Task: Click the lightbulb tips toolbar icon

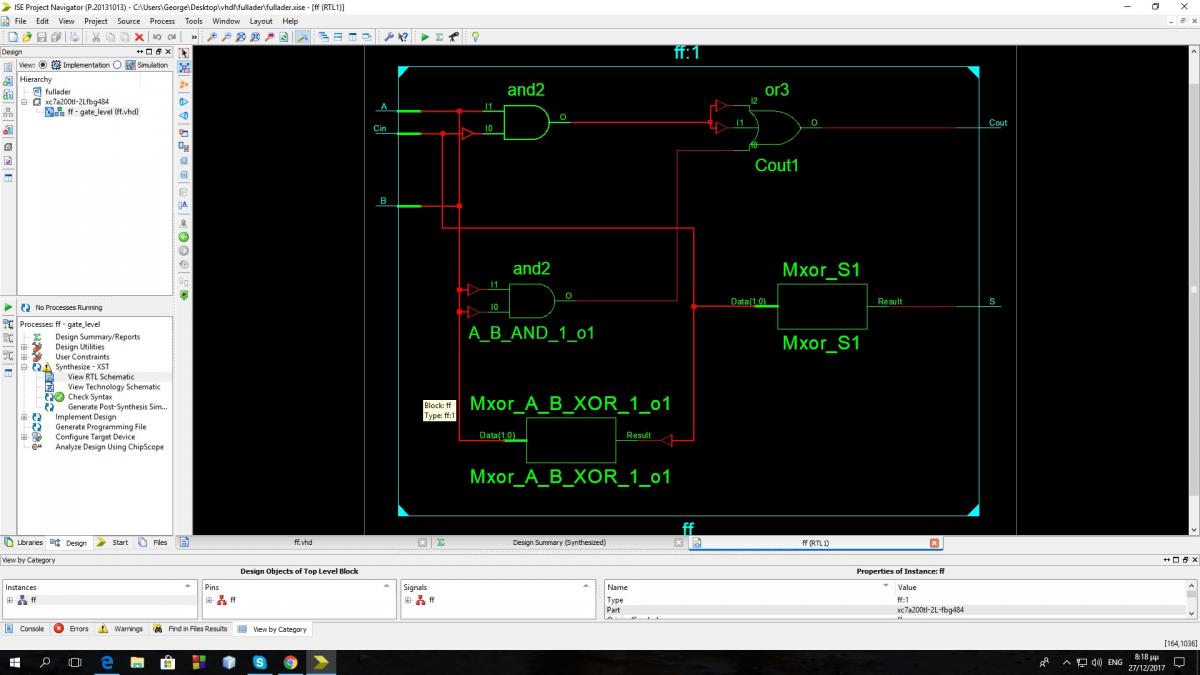Action: click(x=475, y=37)
